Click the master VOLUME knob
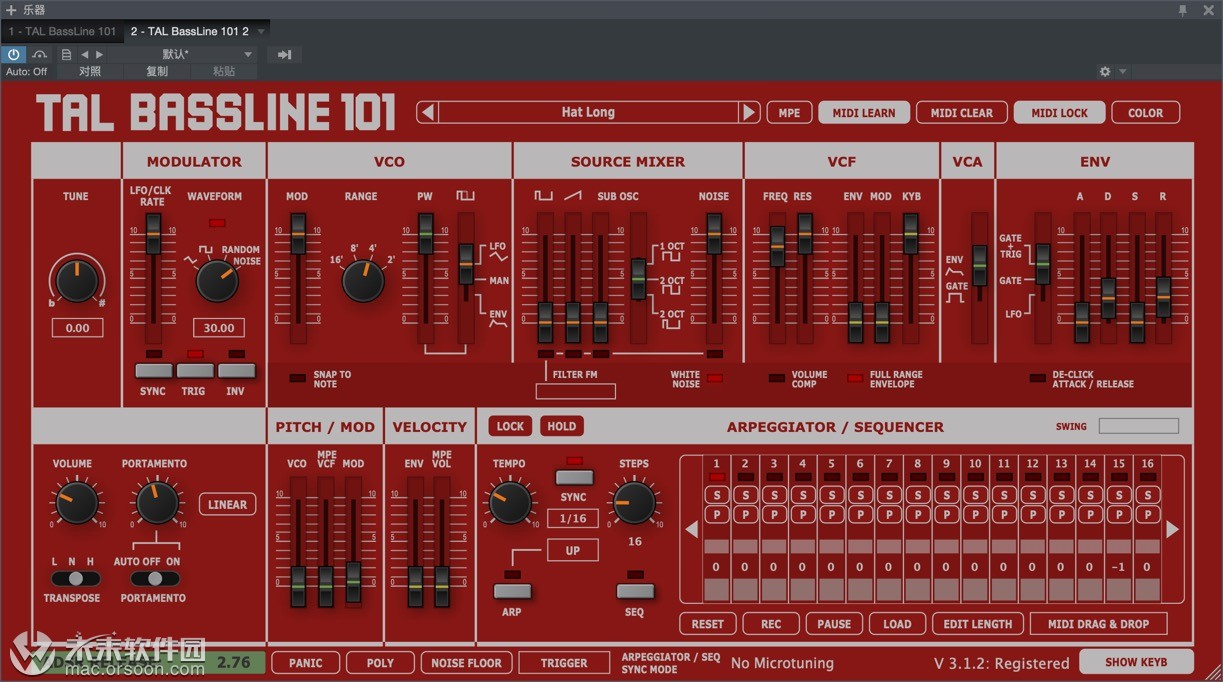This screenshot has width=1223, height=682. tap(77, 502)
